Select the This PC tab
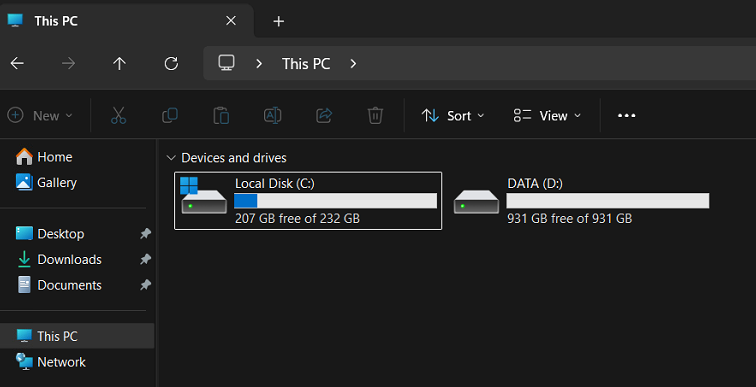 [x=126, y=21]
